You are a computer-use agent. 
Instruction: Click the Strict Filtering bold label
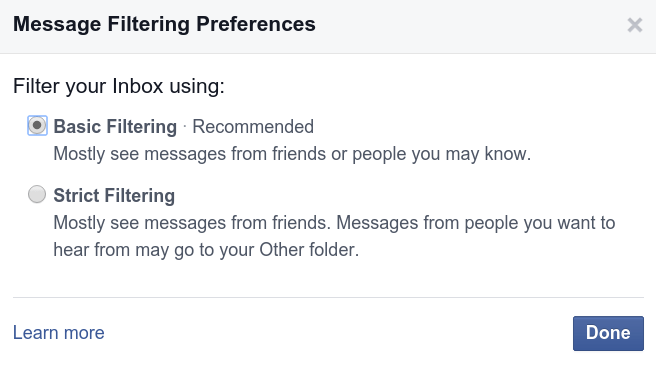114,195
